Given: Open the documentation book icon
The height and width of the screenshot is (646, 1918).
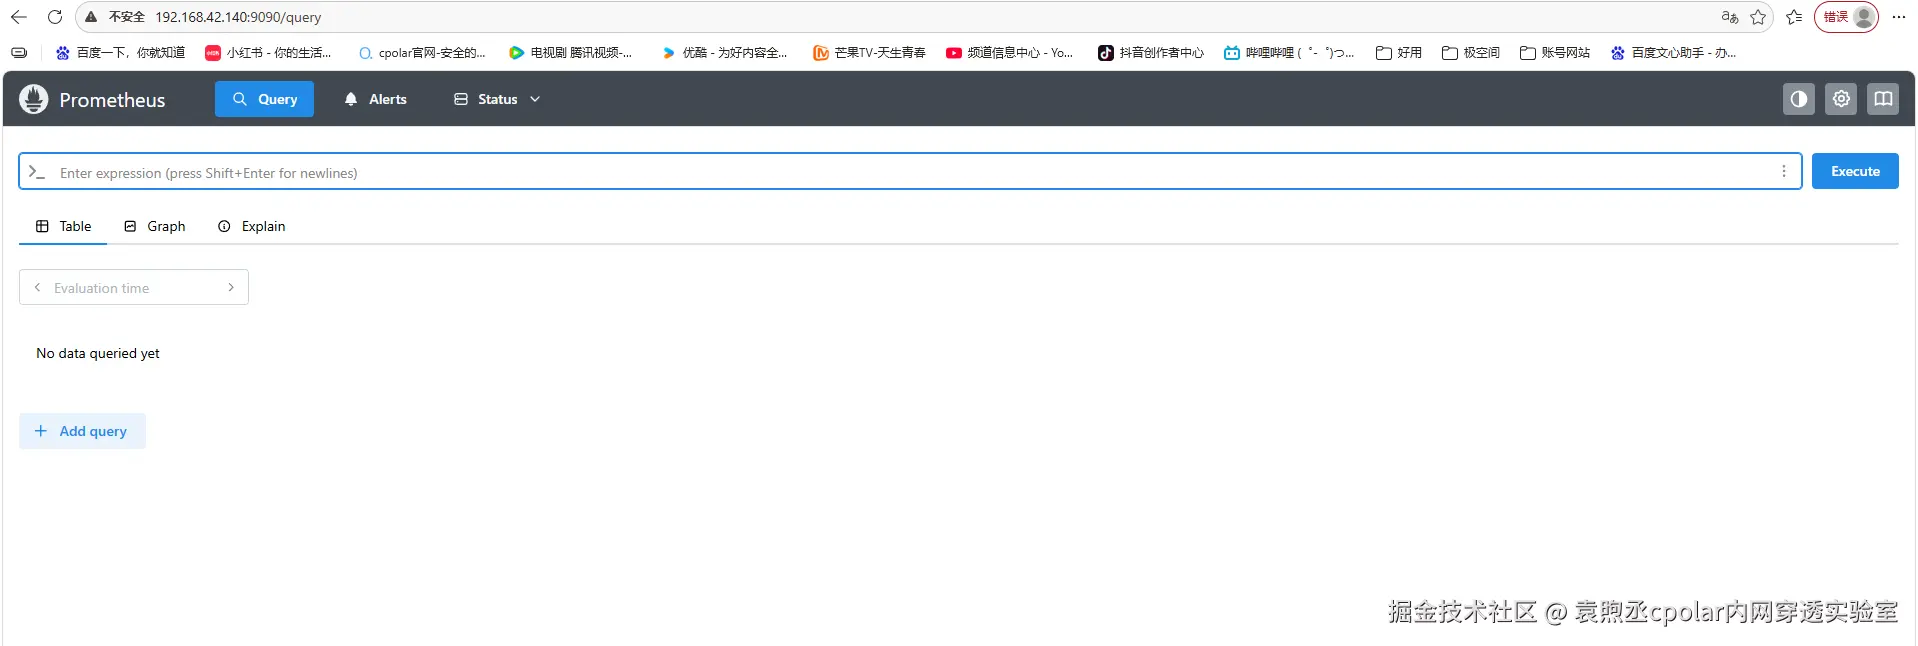Looking at the screenshot, I should (1882, 99).
